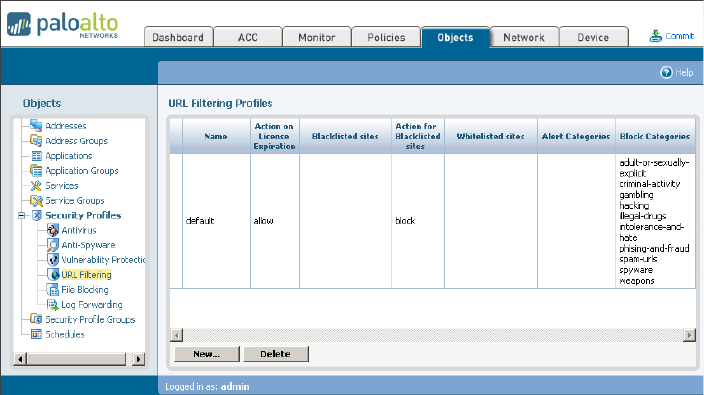The height and width of the screenshot is (395, 704).
Task: Select Security Profiles tree label
Action: coord(83,215)
